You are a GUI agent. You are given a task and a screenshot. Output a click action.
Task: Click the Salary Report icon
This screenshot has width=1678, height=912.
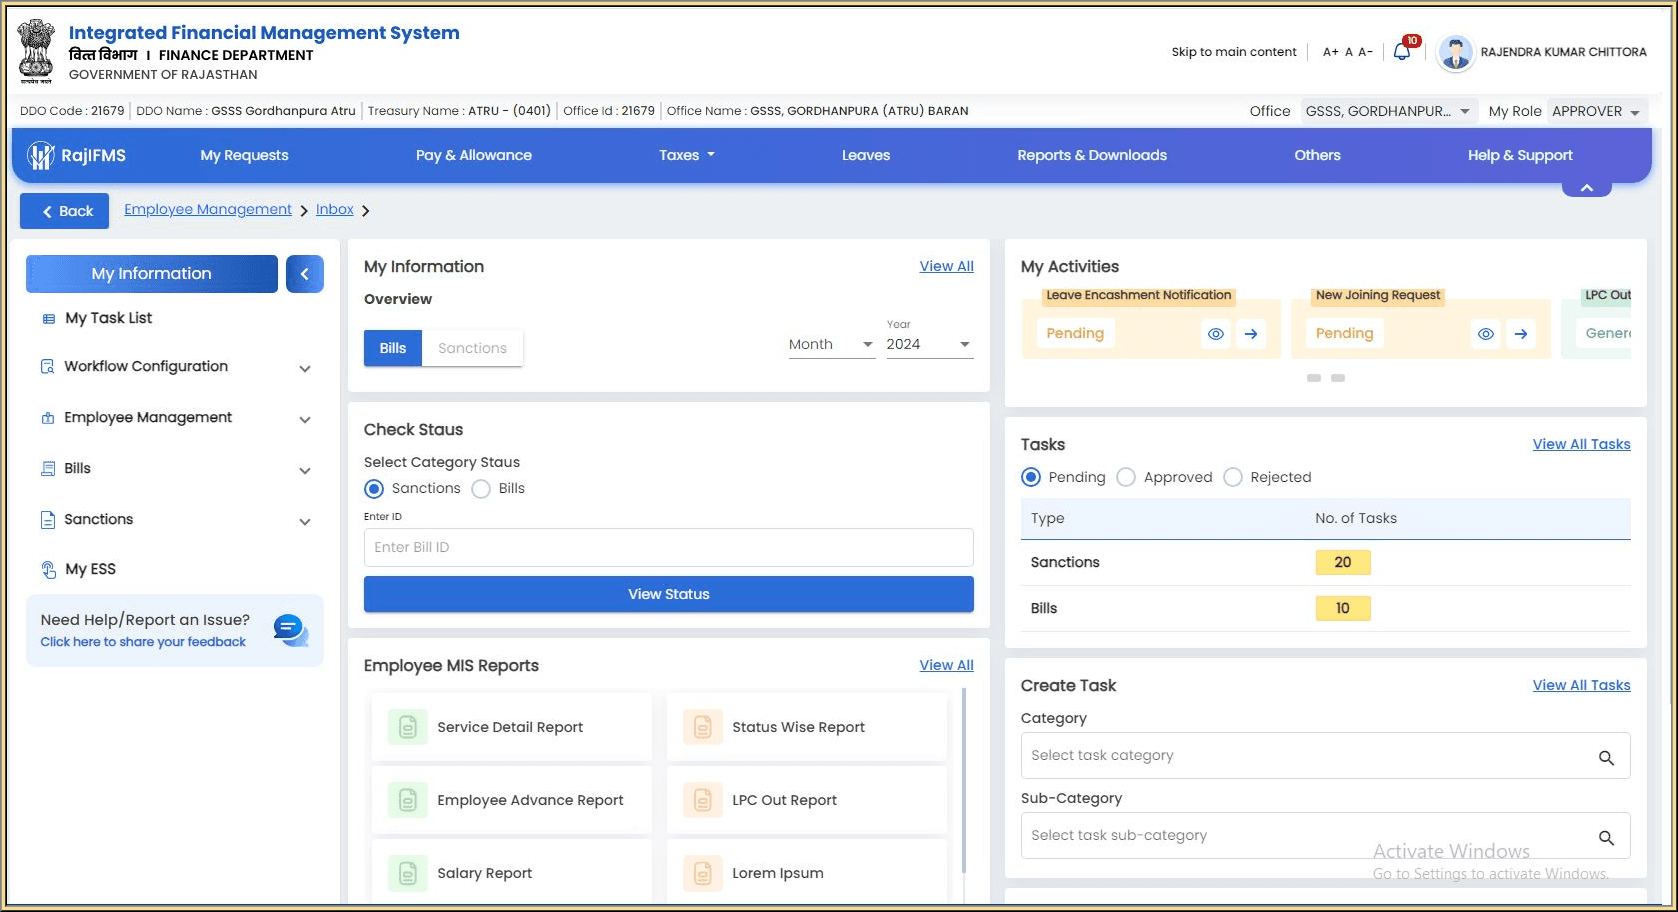(x=407, y=873)
